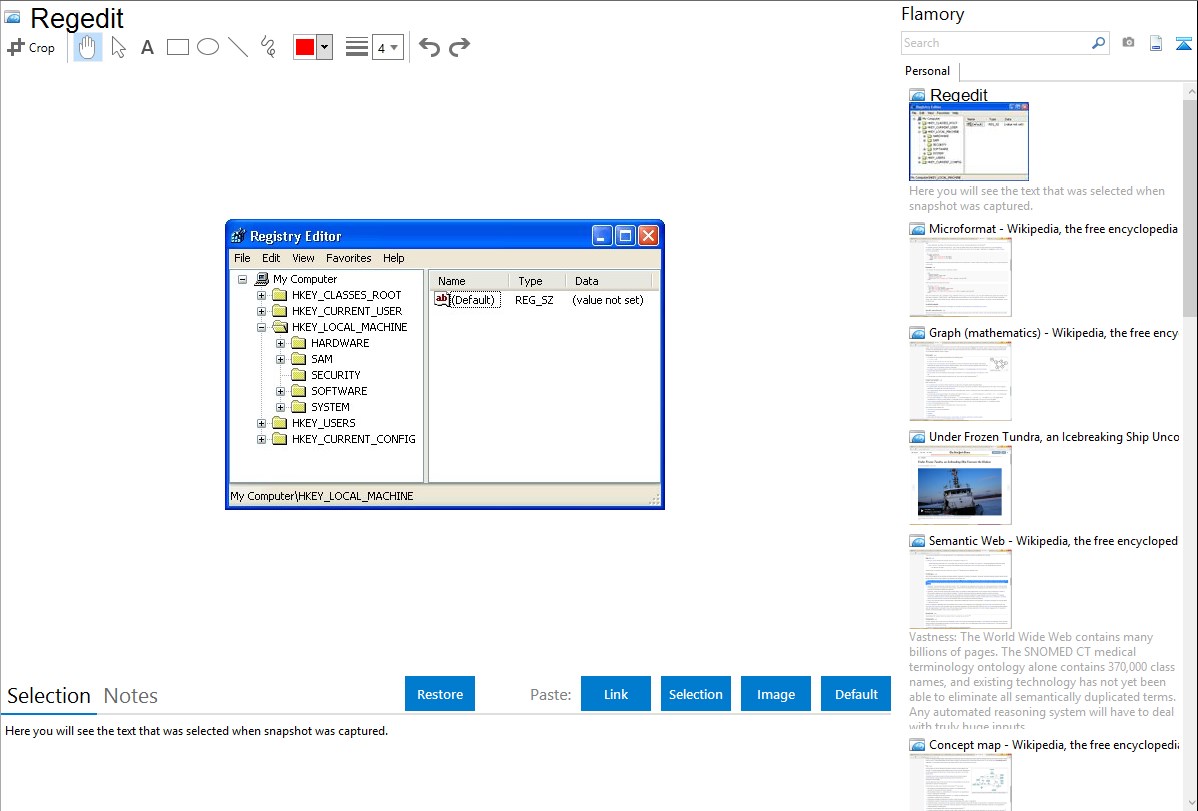Undo the last edit
The width and height of the screenshot is (1198, 811).
(429, 47)
